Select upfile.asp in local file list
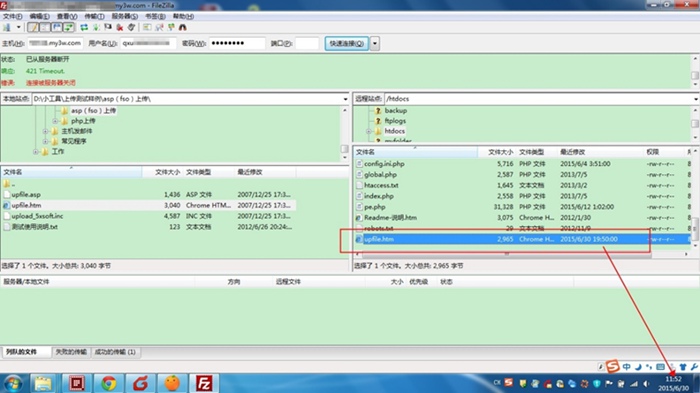This screenshot has height=393, width=700. [x=26, y=195]
